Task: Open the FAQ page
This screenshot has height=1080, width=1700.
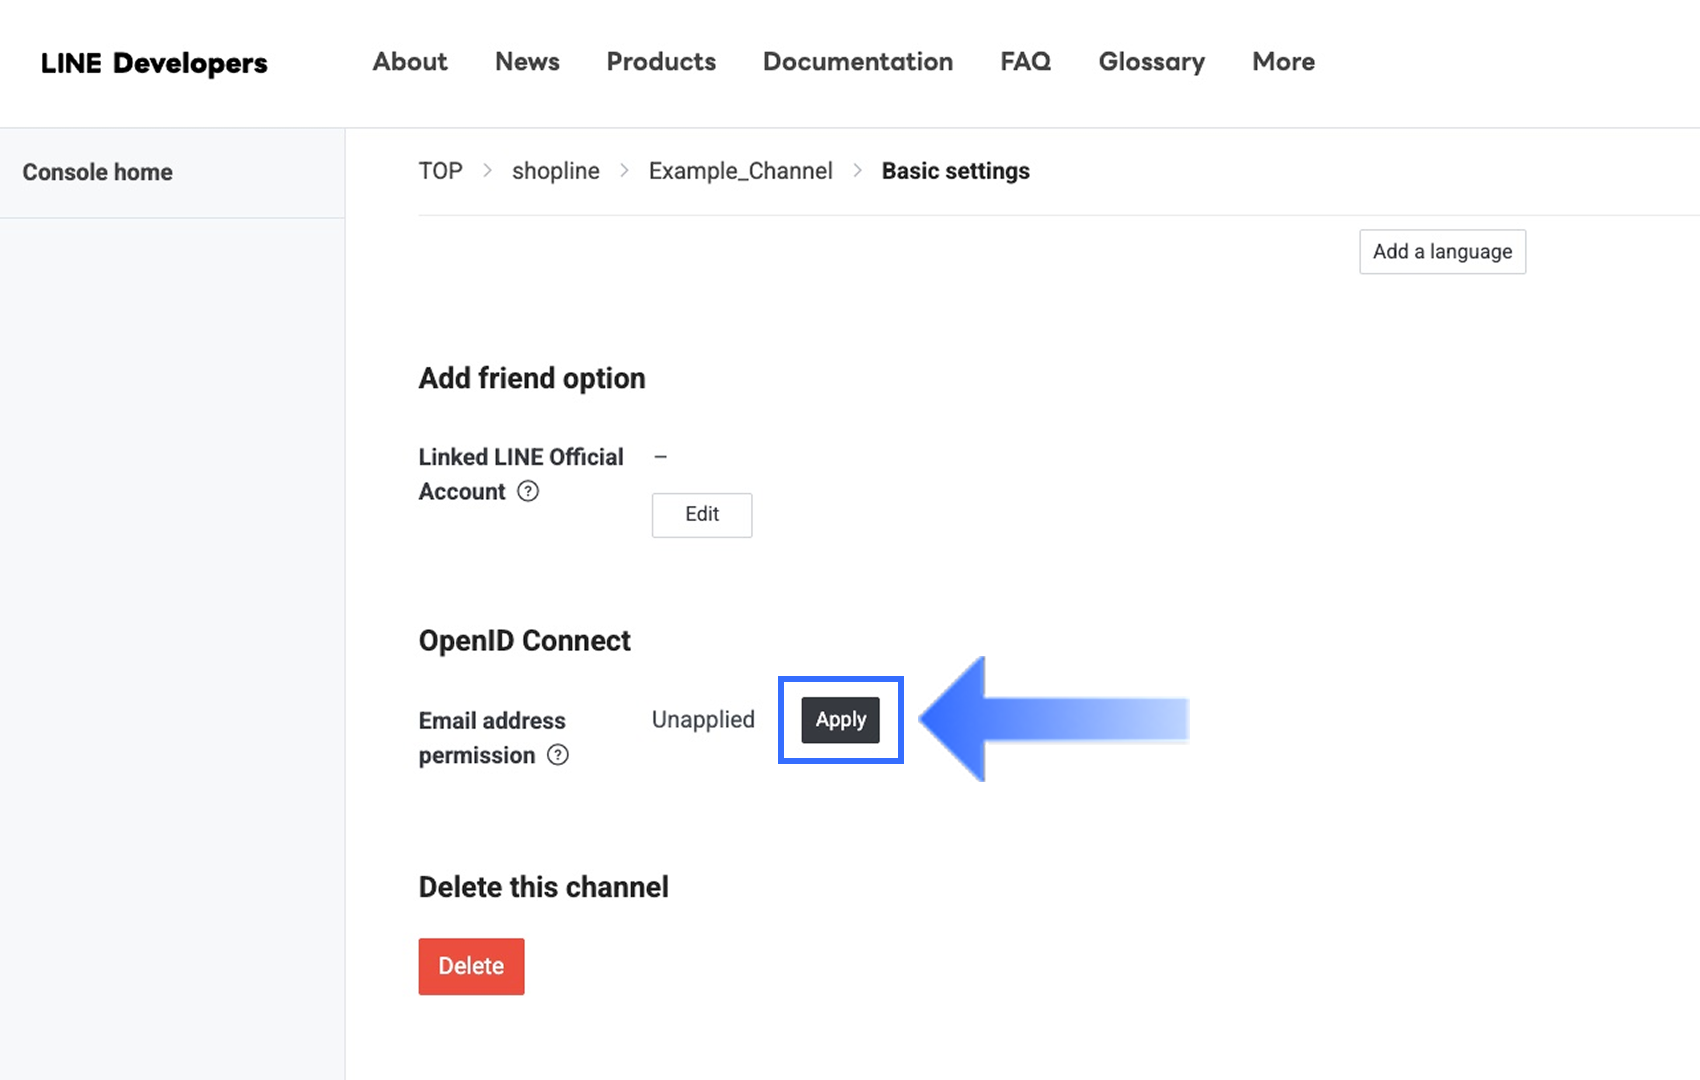Action: point(1025,62)
